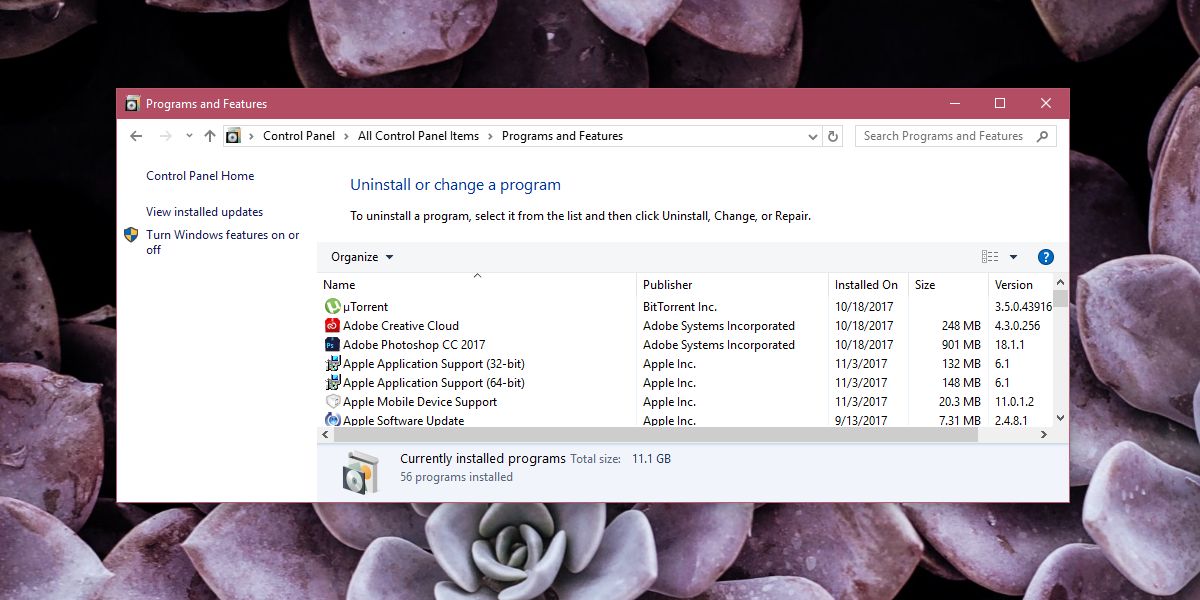This screenshot has height=600, width=1200.
Task: Select the Adobe Photoshop CC 2017 name
Action: (x=414, y=345)
